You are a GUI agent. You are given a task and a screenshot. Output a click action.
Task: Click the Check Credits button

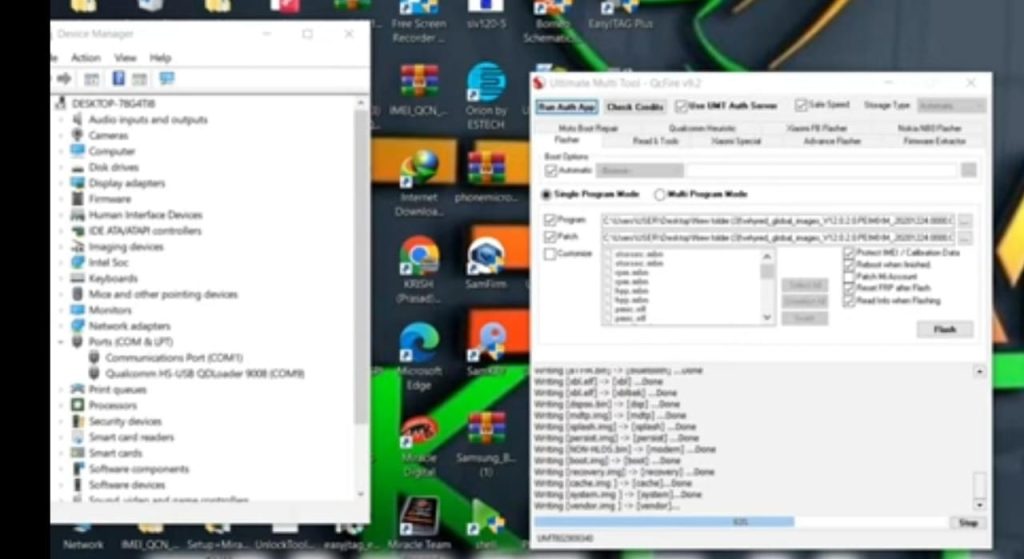click(x=634, y=107)
